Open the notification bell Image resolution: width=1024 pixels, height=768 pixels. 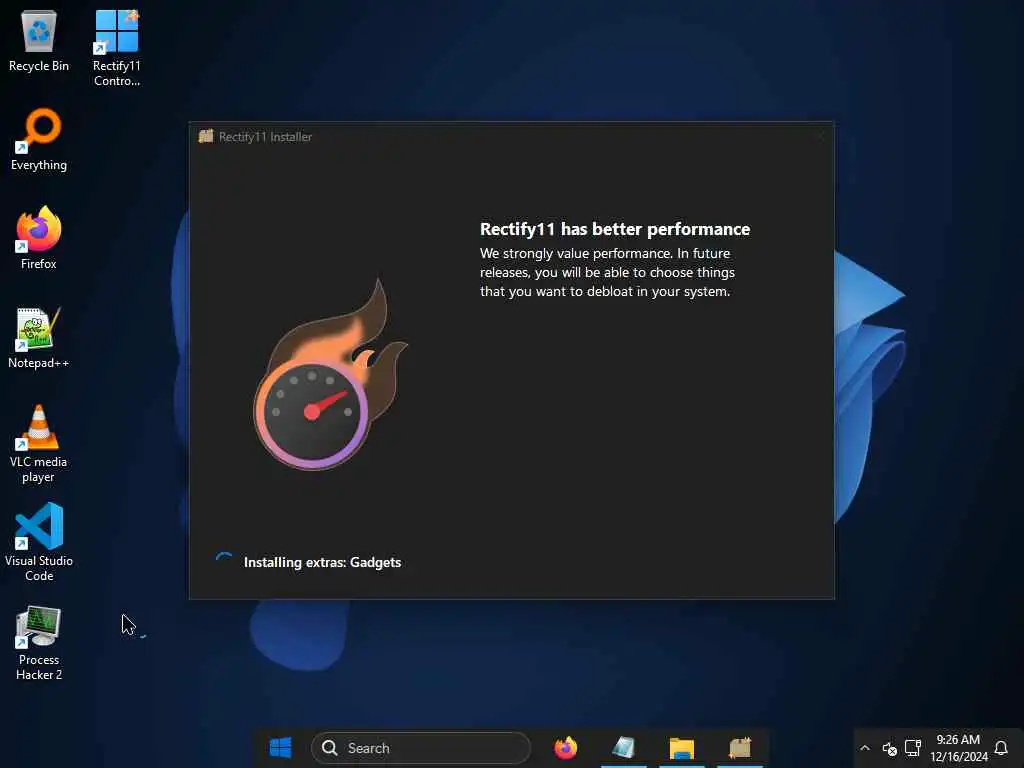tap(1000, 748)
